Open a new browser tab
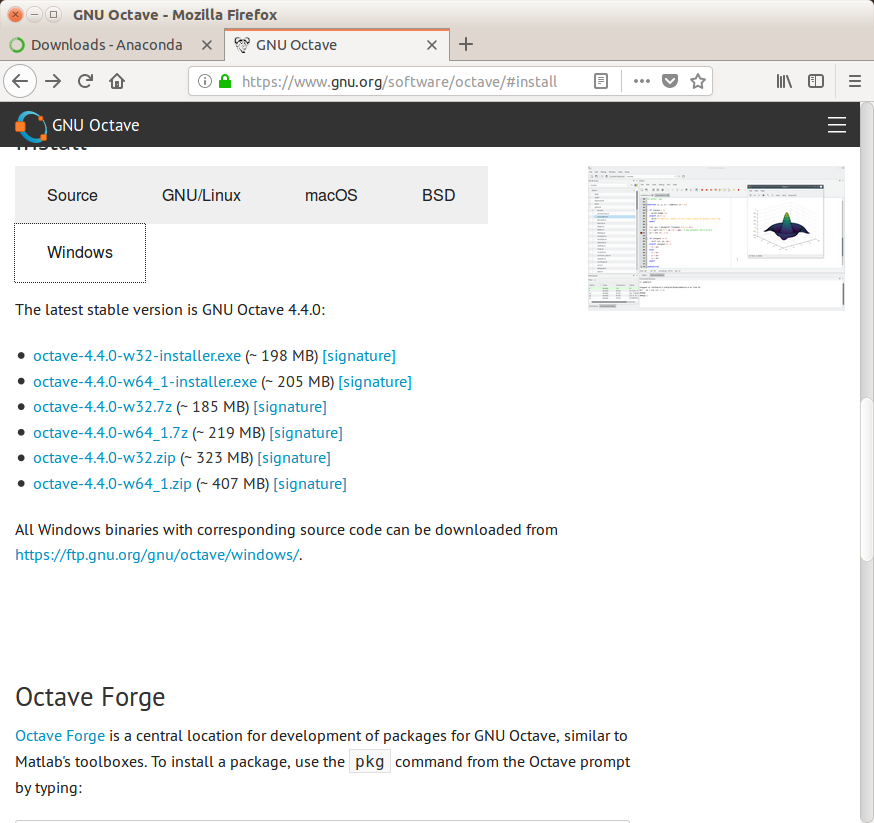 [x=466, y=44]
